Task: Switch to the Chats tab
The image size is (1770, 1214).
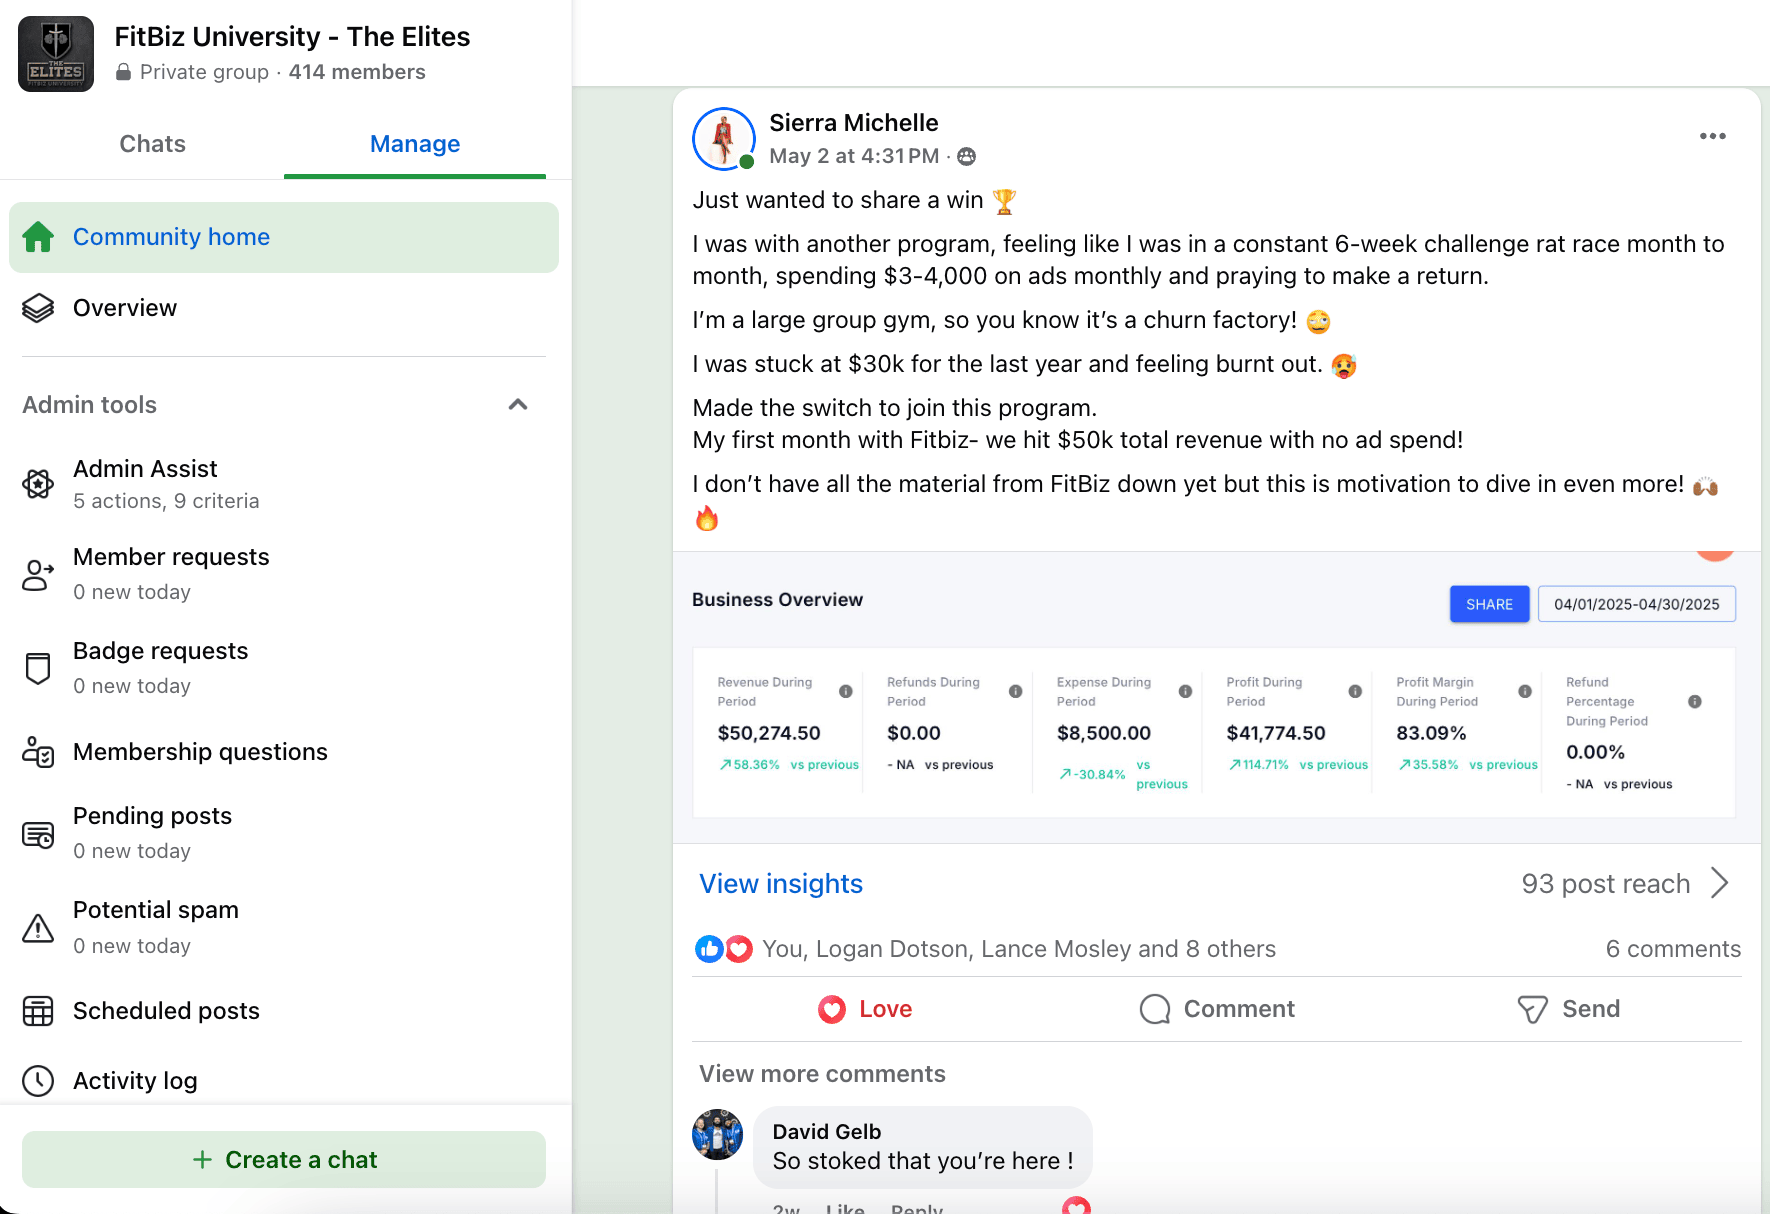Action: click(x=152, y=144)
